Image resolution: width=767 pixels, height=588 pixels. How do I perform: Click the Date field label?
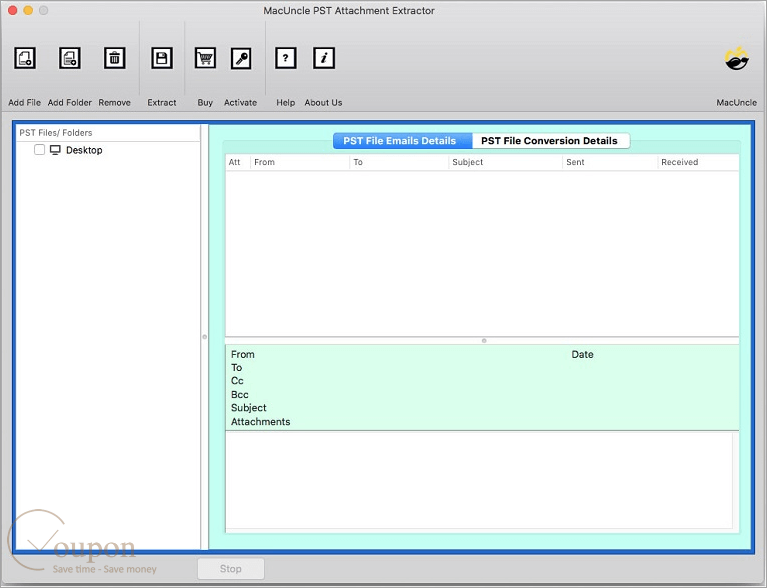tap(583, 354)
